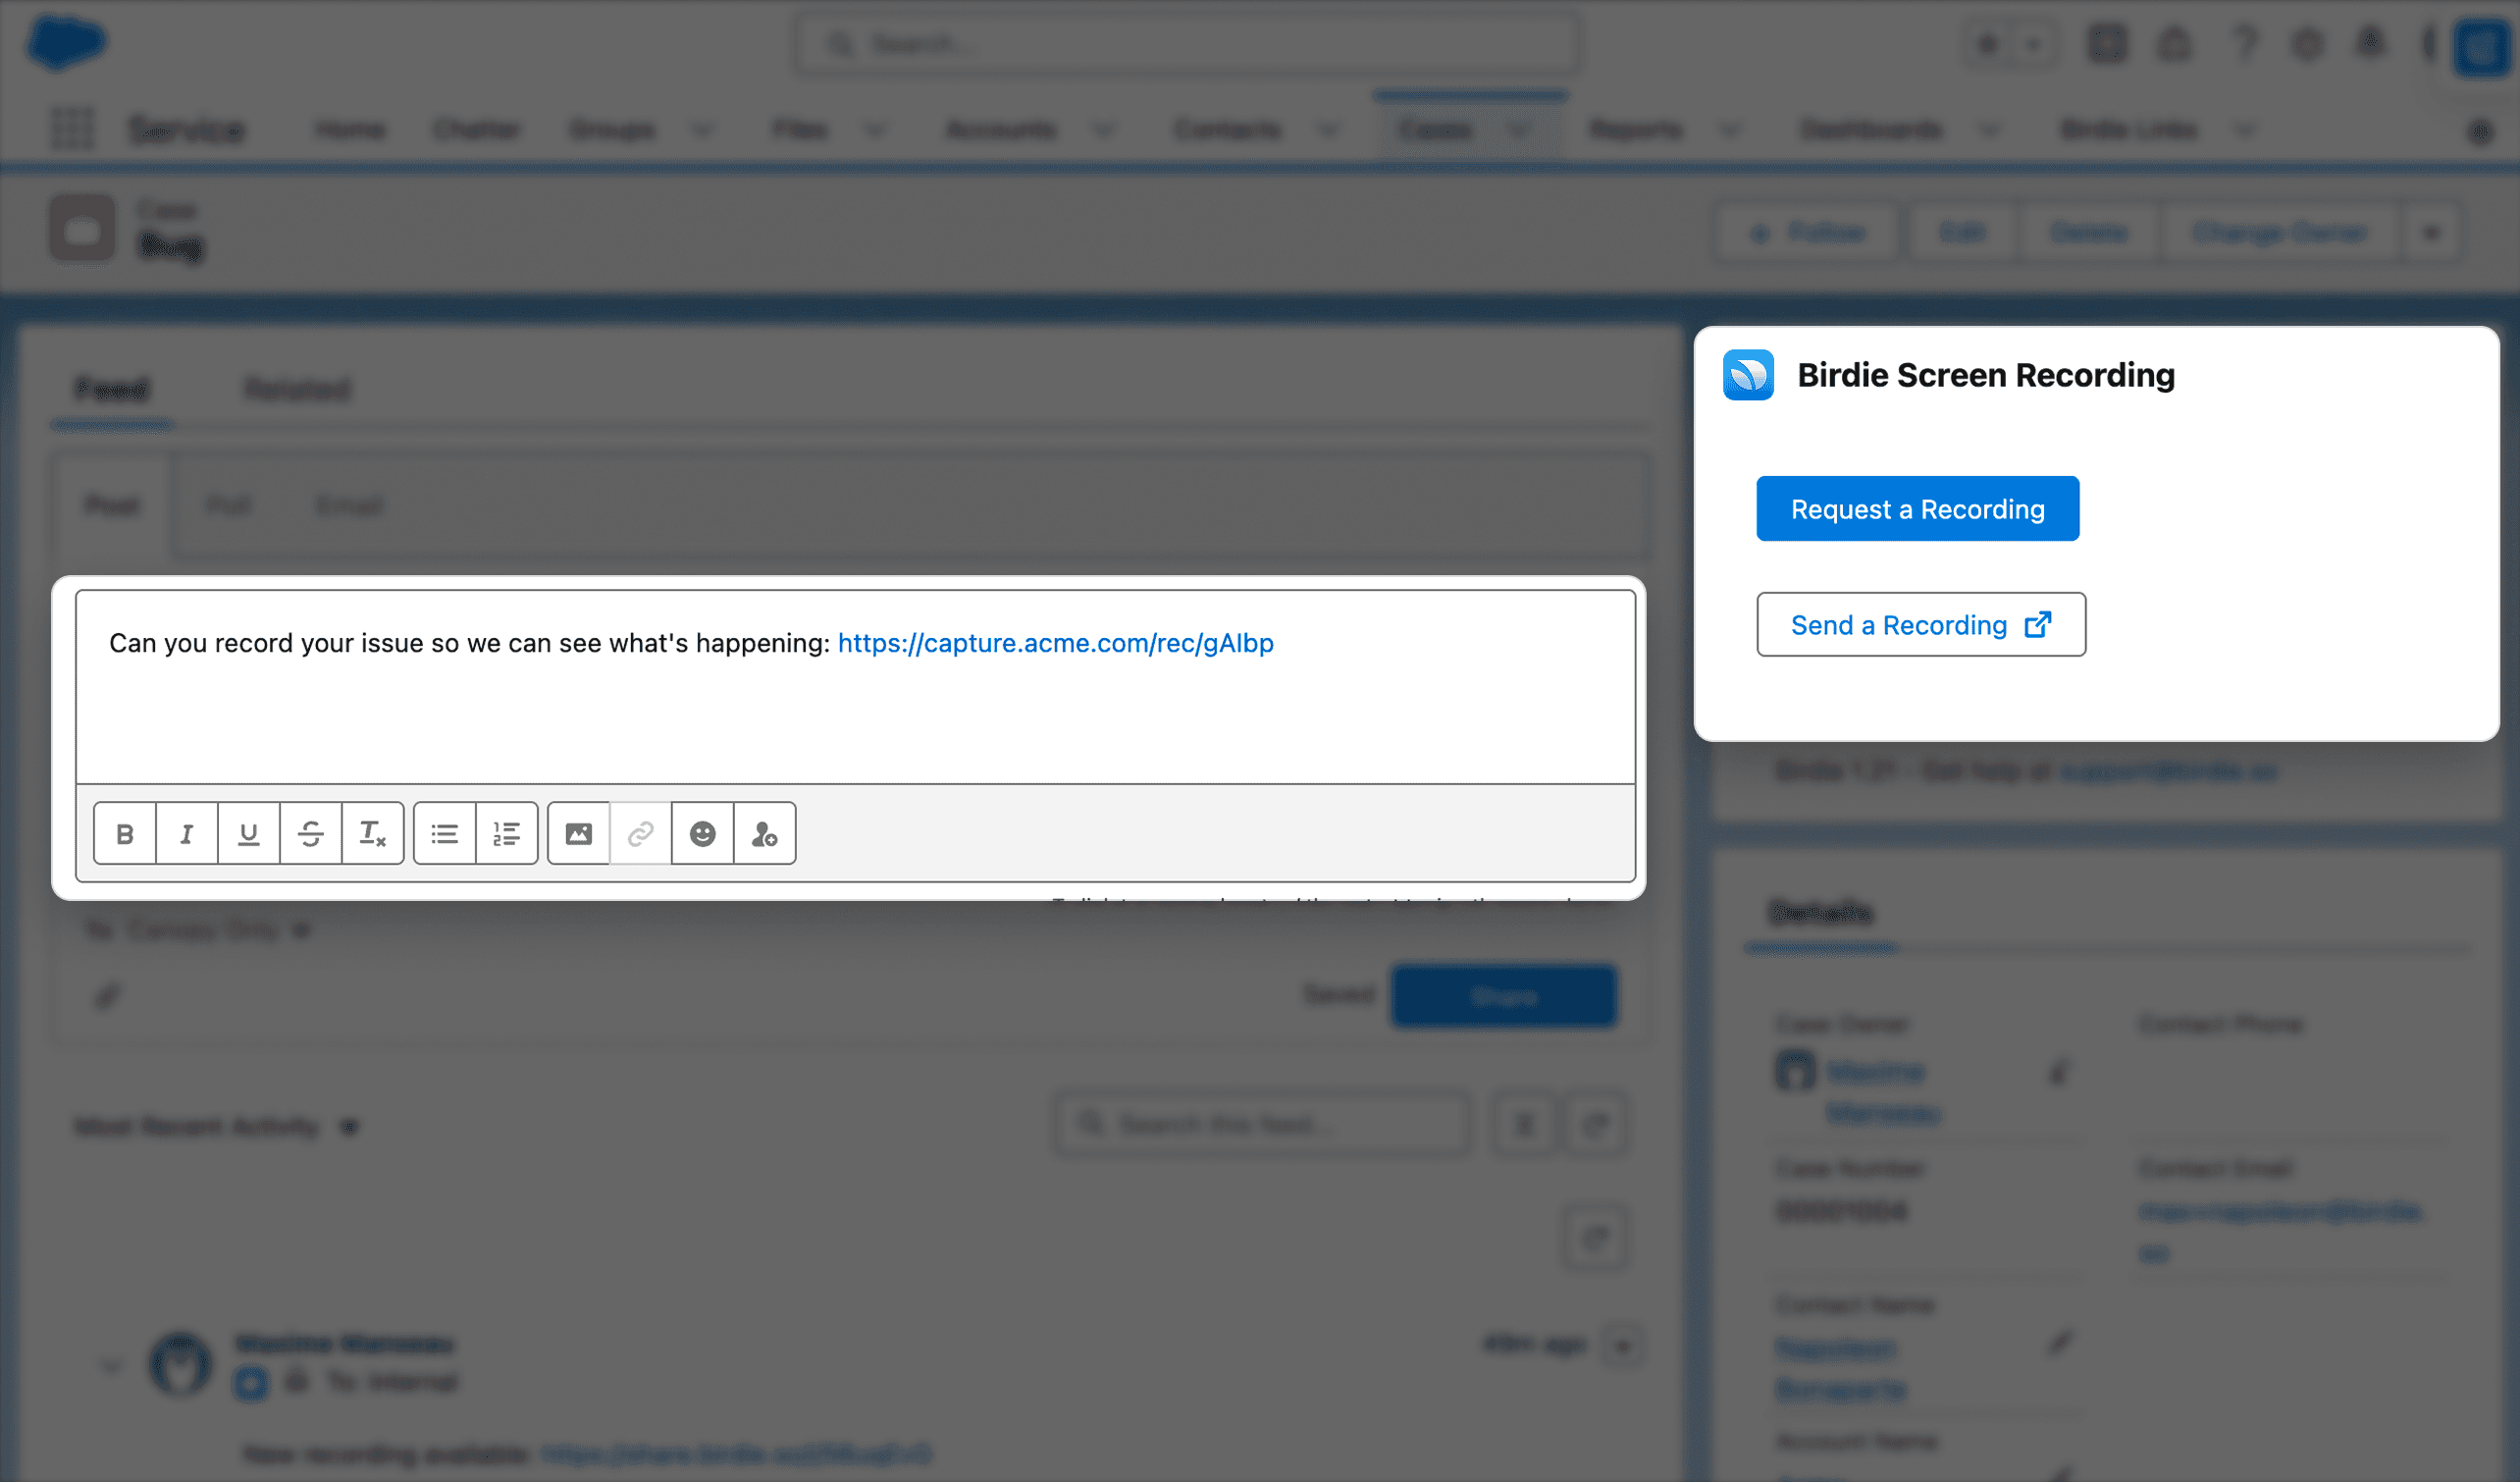The height and width of the screenshot is (1482, 2520).
Task: Click Request a Recording button
Action: pyautogui.click(x=1917, y=508)
